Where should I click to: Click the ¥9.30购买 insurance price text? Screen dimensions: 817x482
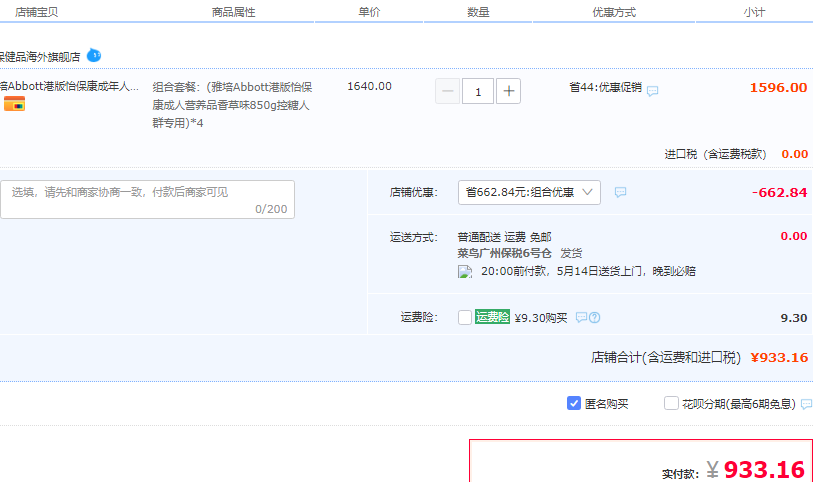pos(541,318)
